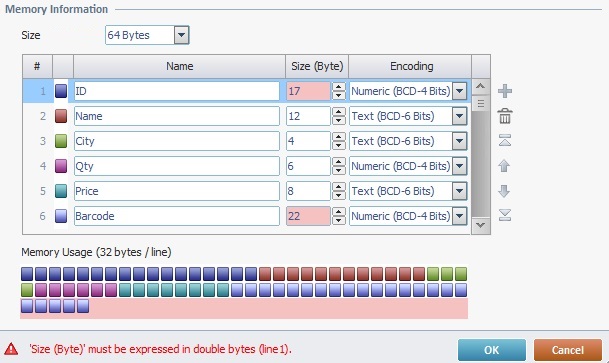Open encoding dropdown for City row
Screen dimensions: 609x363
click(459, 141)
